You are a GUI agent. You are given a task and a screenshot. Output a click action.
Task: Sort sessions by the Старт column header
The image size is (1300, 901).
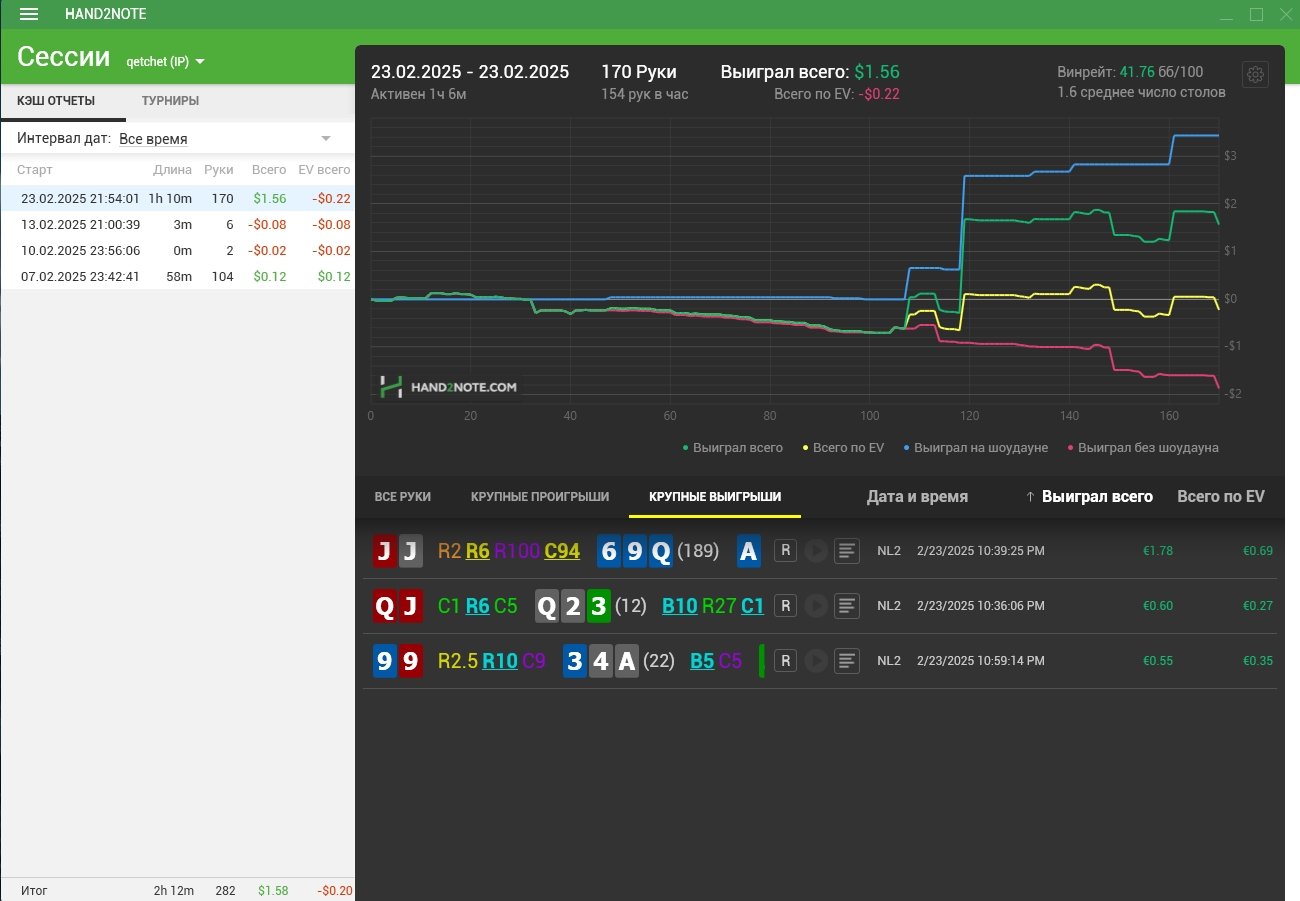click(x=35, y=170)
